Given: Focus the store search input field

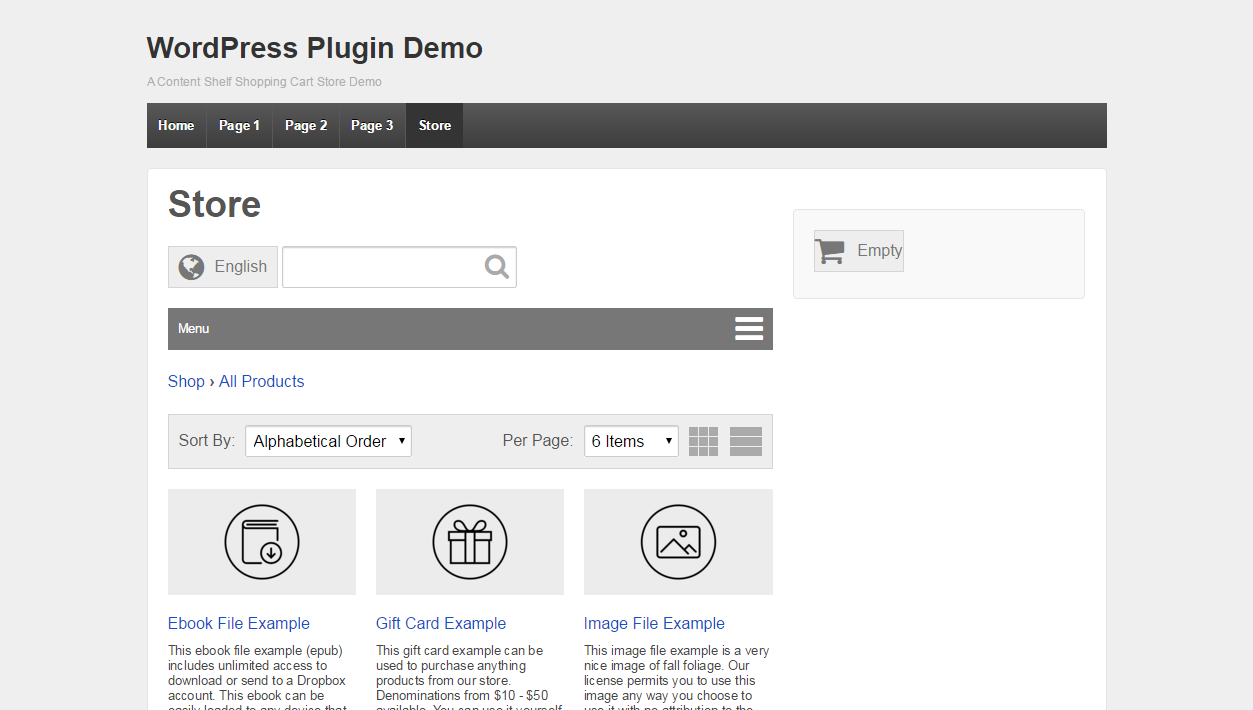Looking at the screenshot, I should [399, 267].
